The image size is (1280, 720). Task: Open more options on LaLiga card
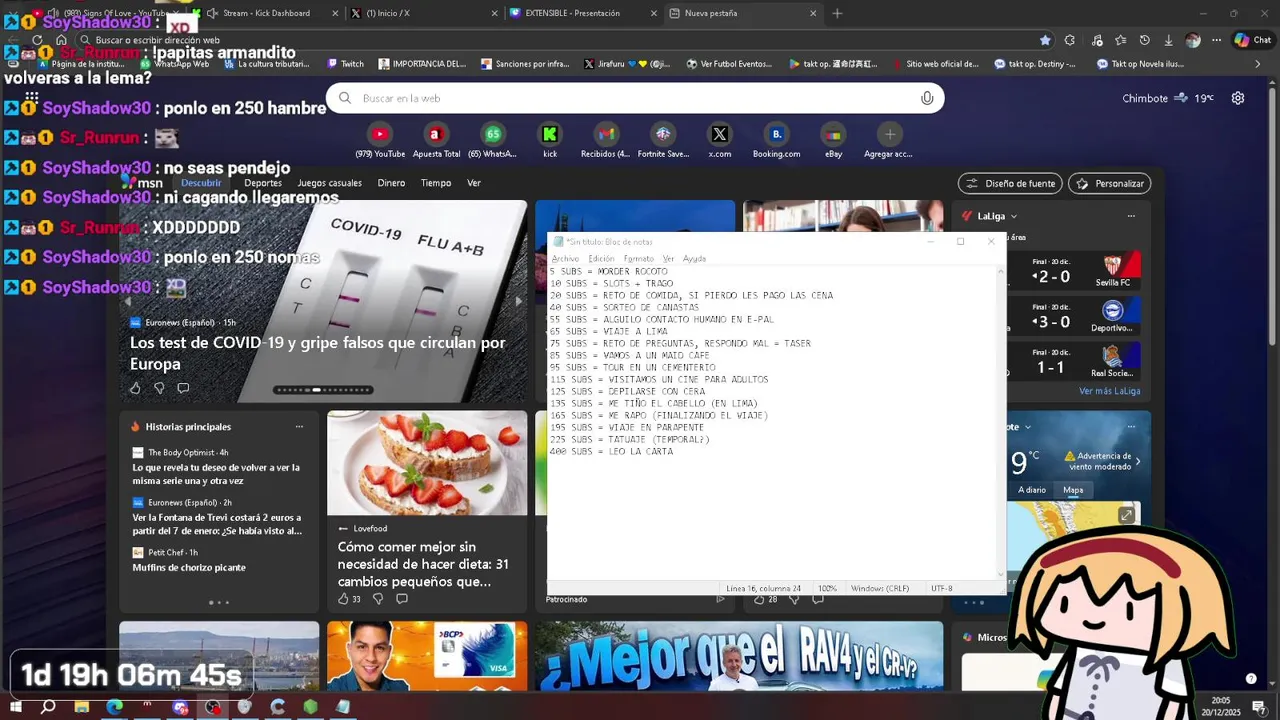(x=1131, y=216)
